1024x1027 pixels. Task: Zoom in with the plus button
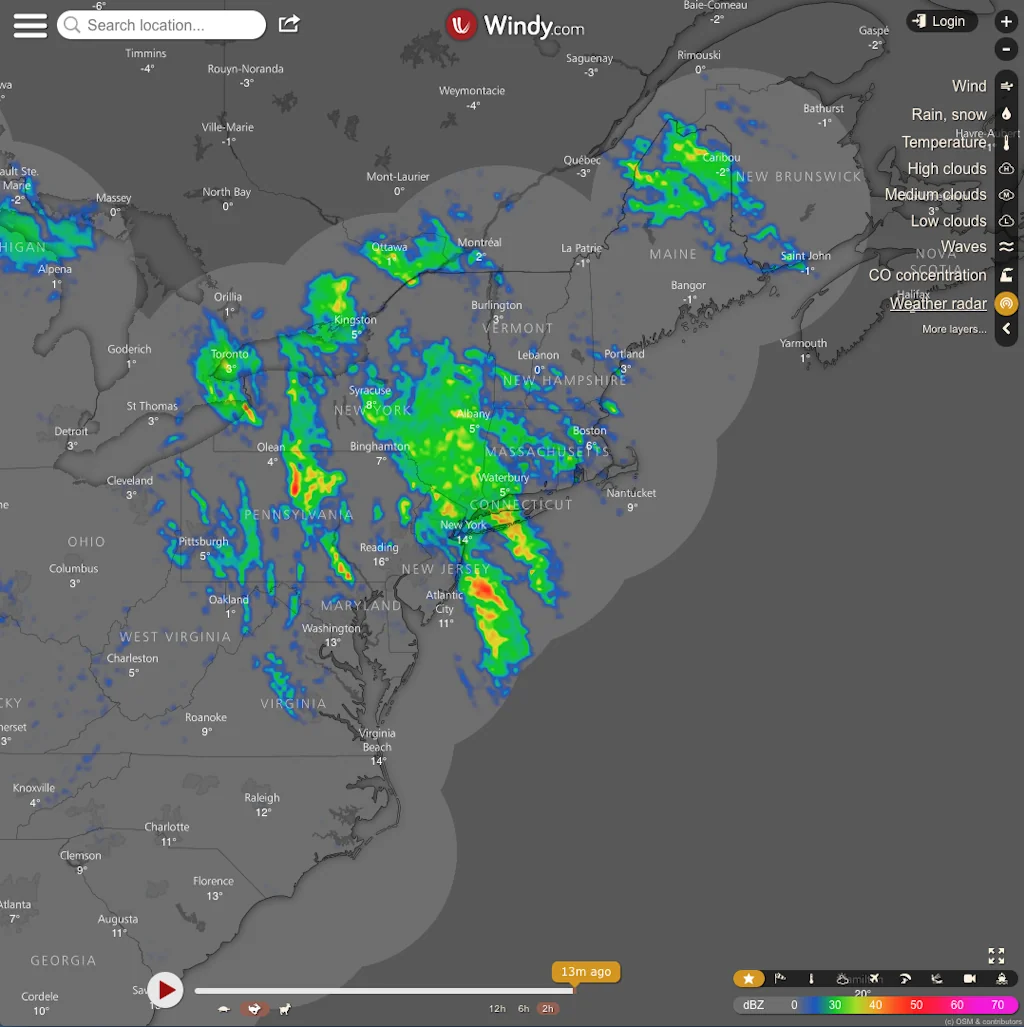1006,21
